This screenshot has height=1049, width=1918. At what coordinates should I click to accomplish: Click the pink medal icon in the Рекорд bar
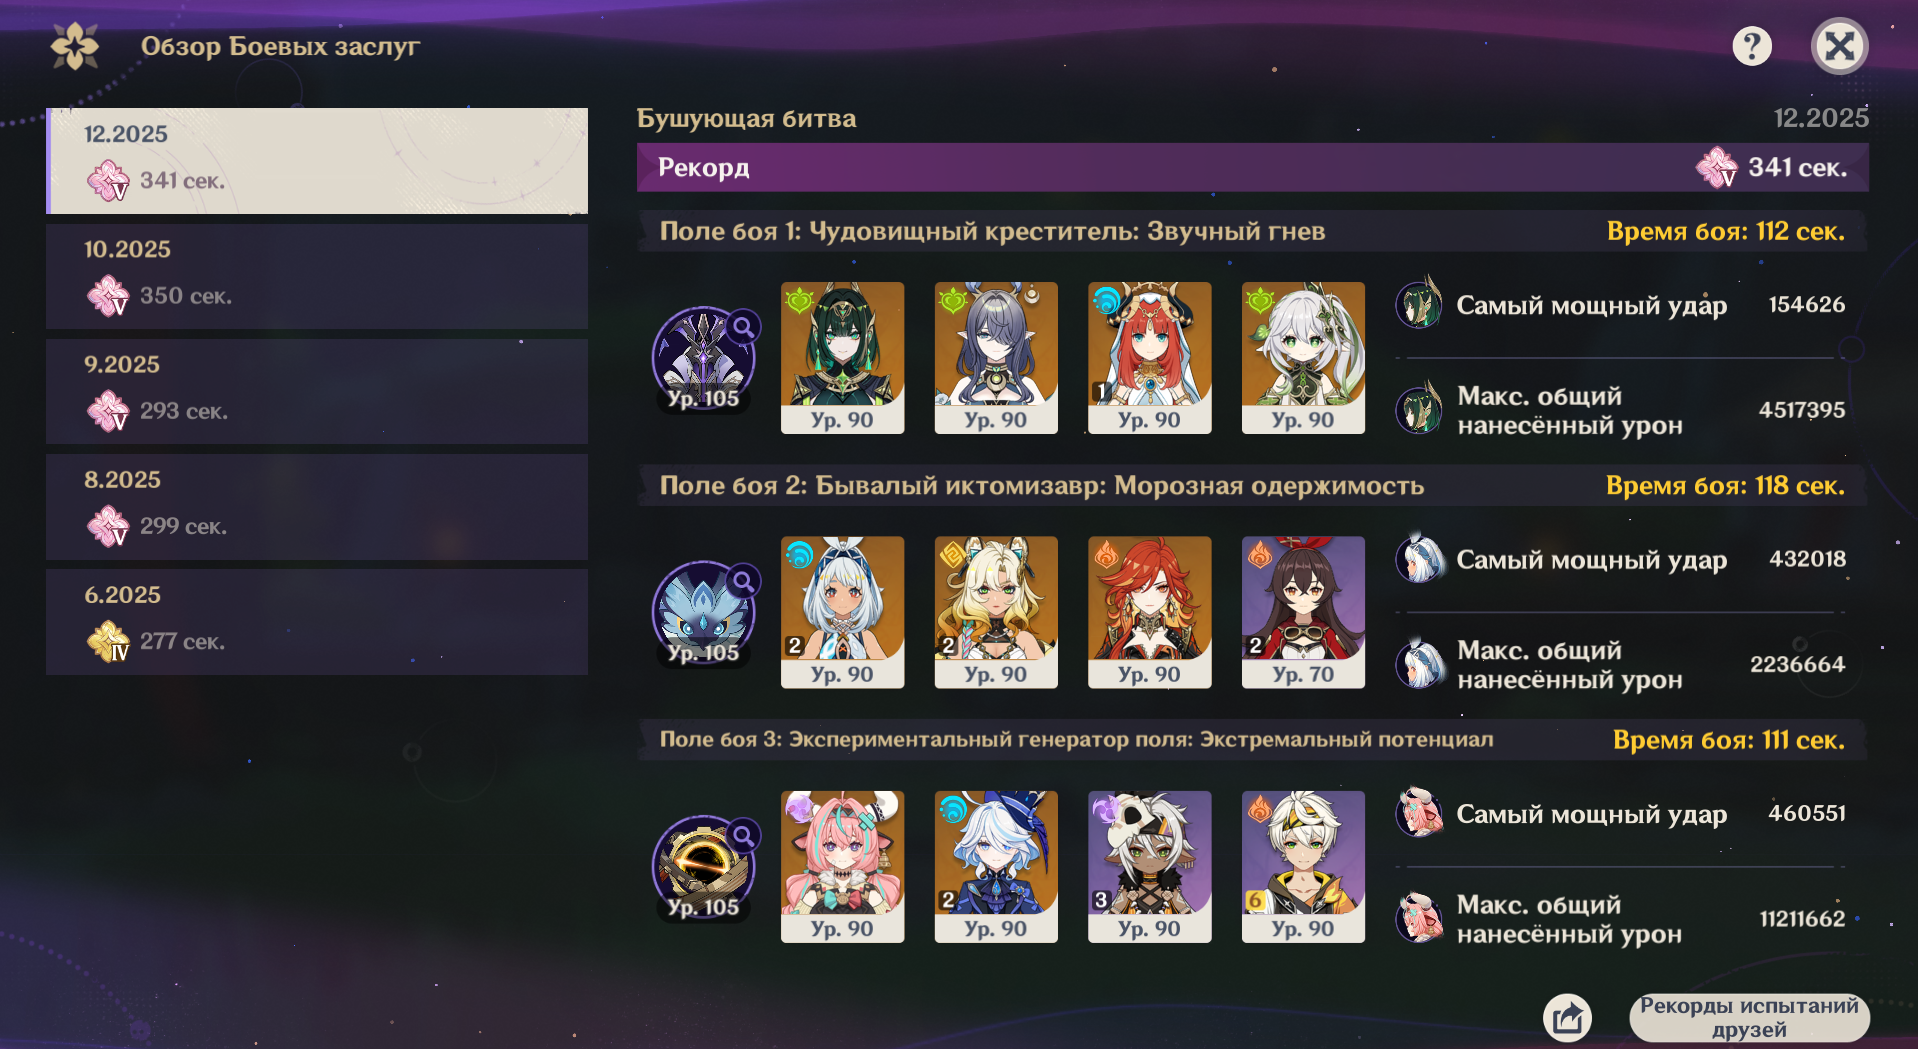click(x=1717, y=167)
